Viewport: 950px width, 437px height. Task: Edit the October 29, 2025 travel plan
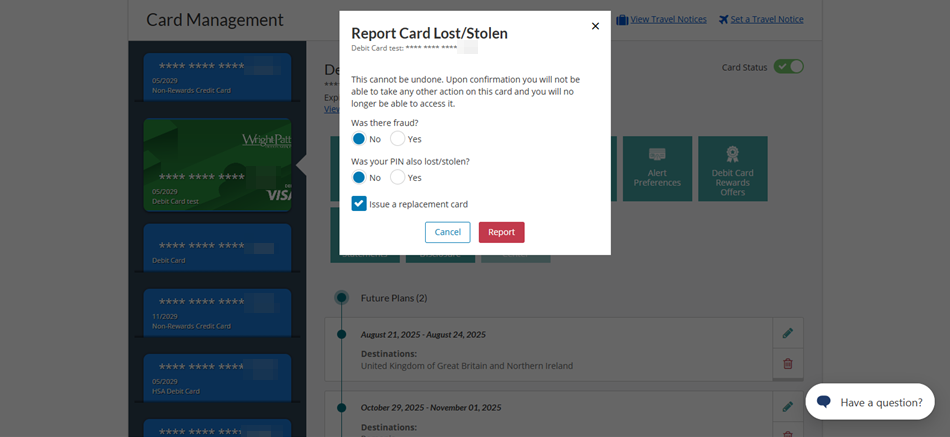coord(788,407)
